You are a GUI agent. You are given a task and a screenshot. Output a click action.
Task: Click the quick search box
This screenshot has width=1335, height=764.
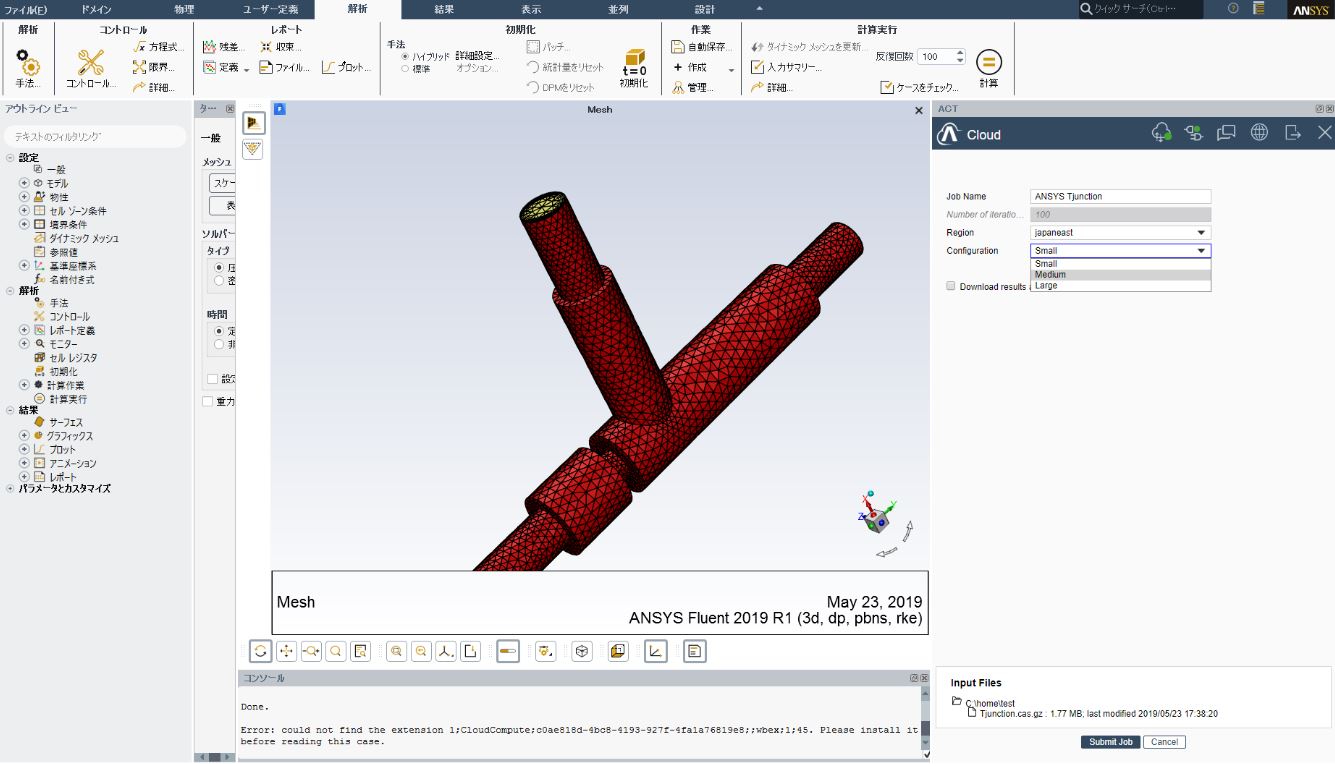tap(1140, 9)
